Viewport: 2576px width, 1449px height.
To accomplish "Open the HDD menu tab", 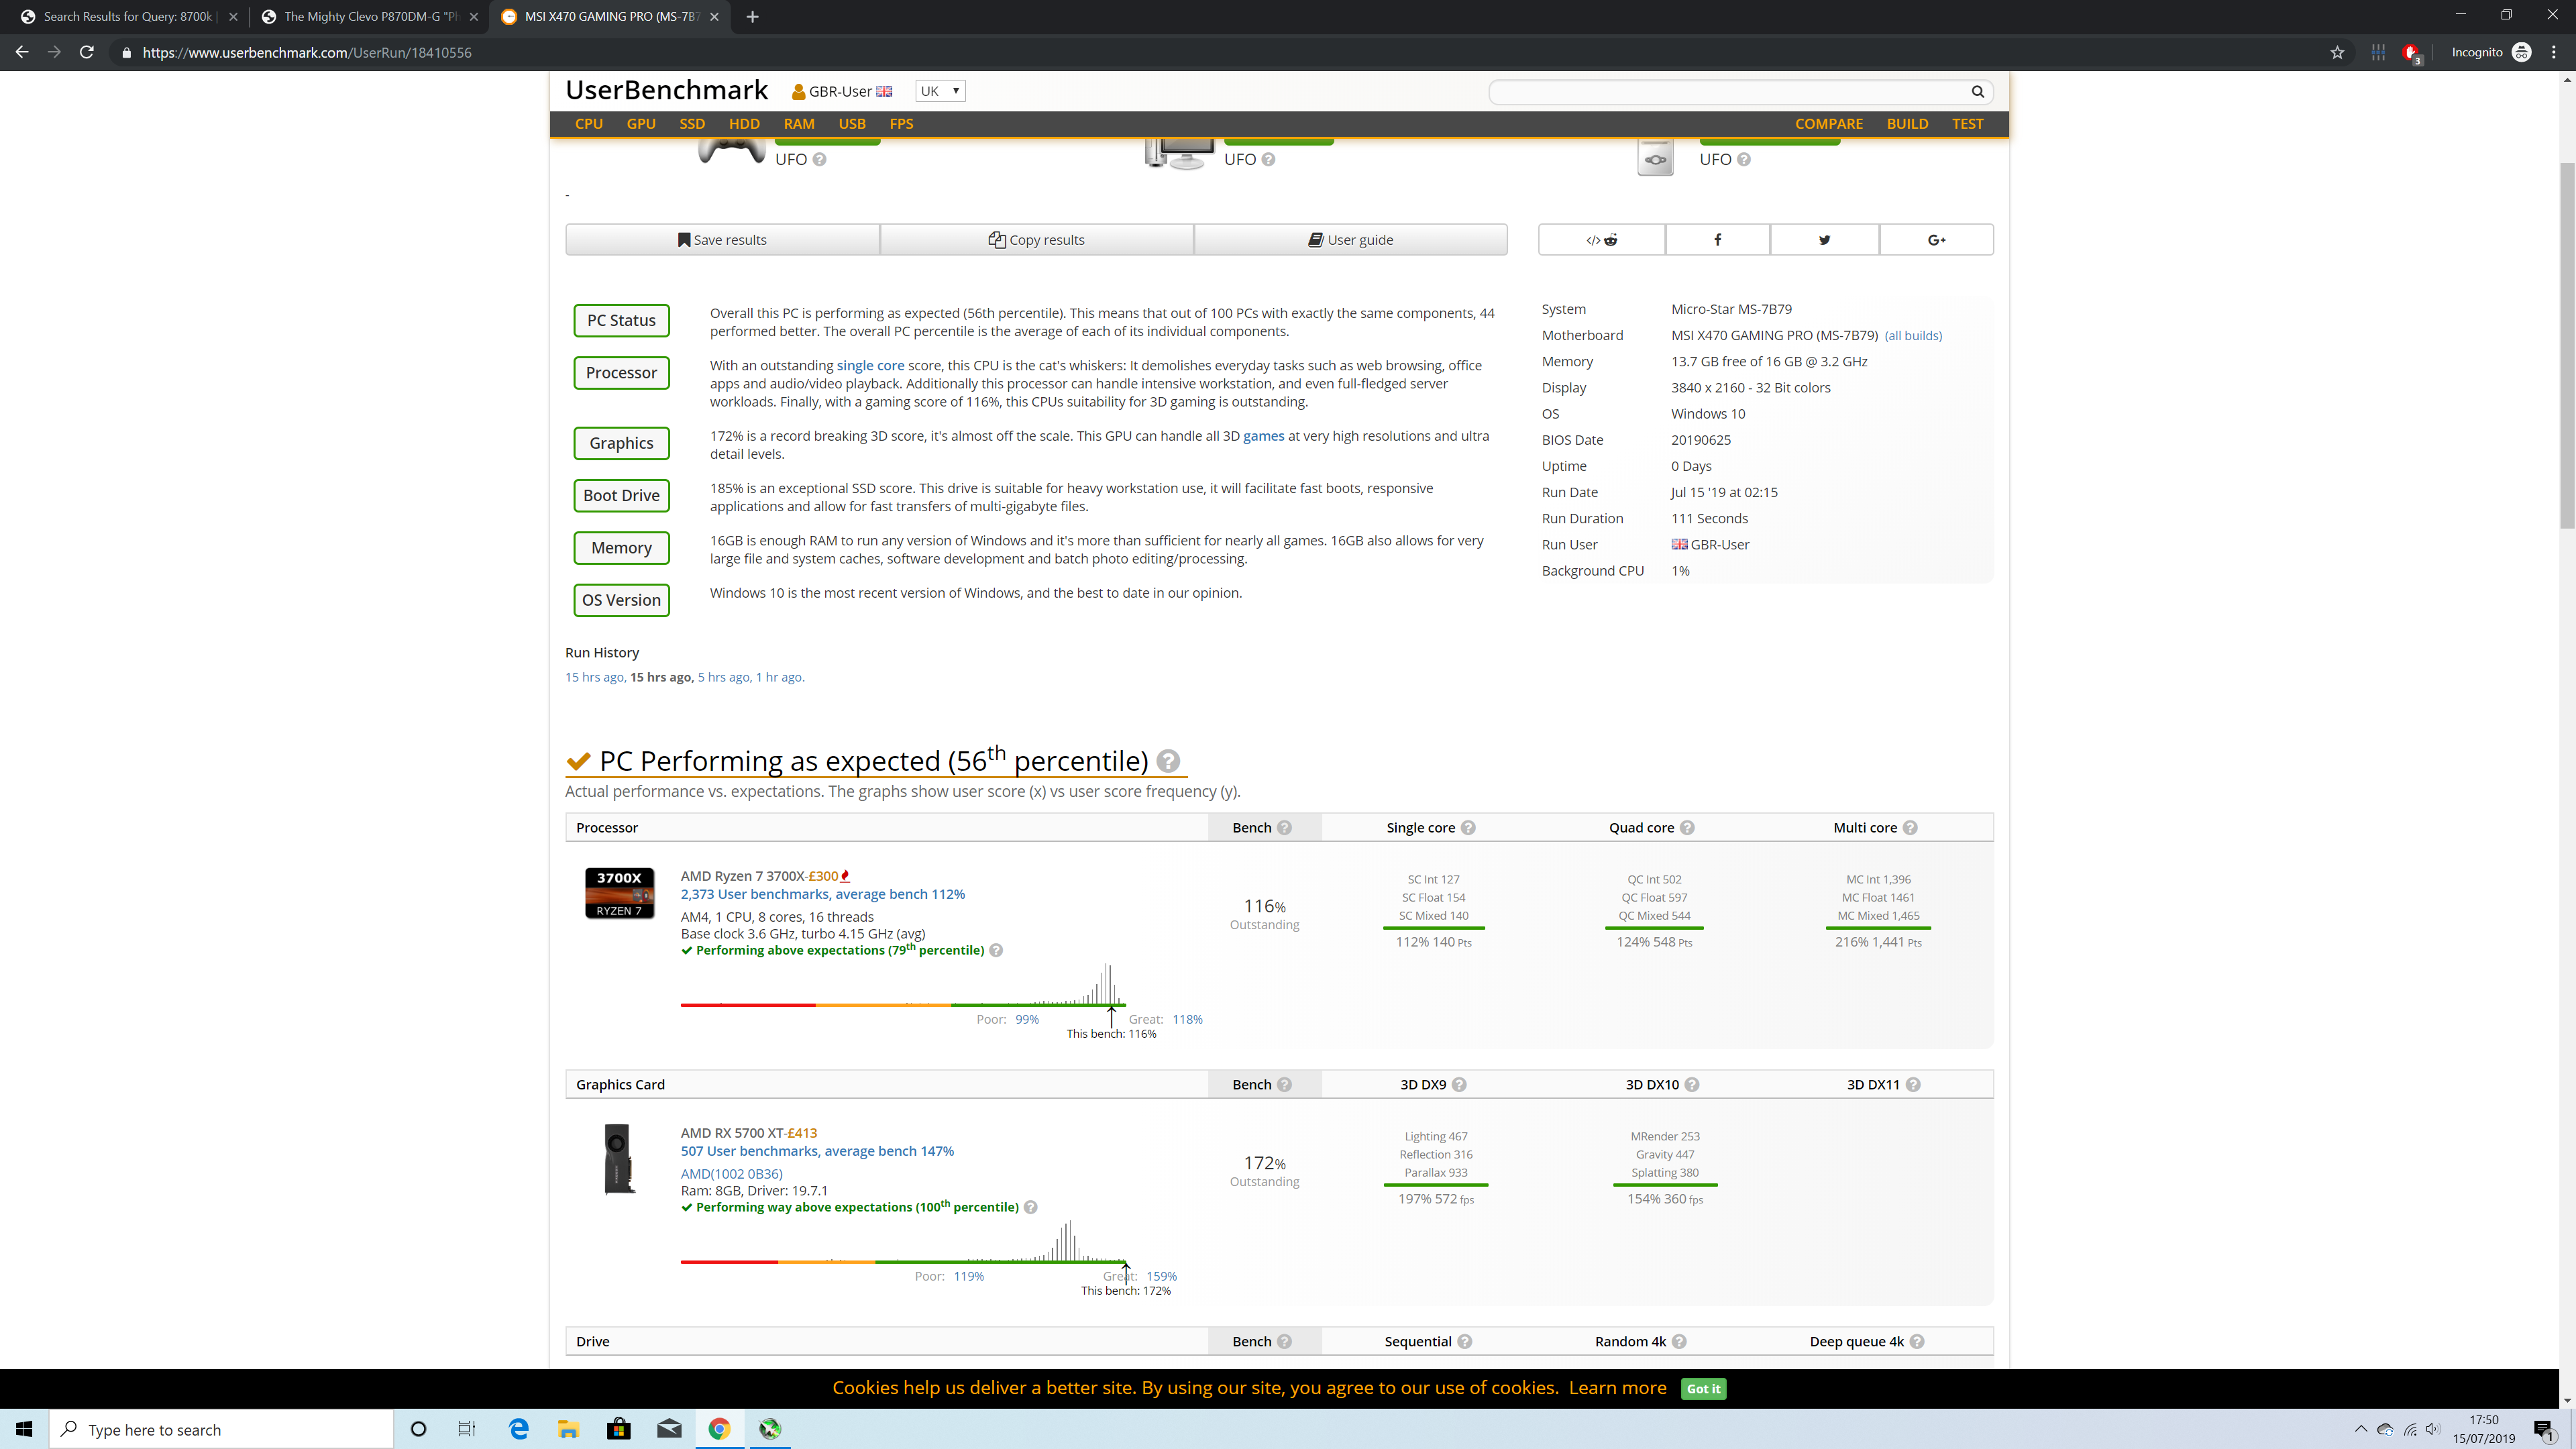I will click(x=744, y=124).
